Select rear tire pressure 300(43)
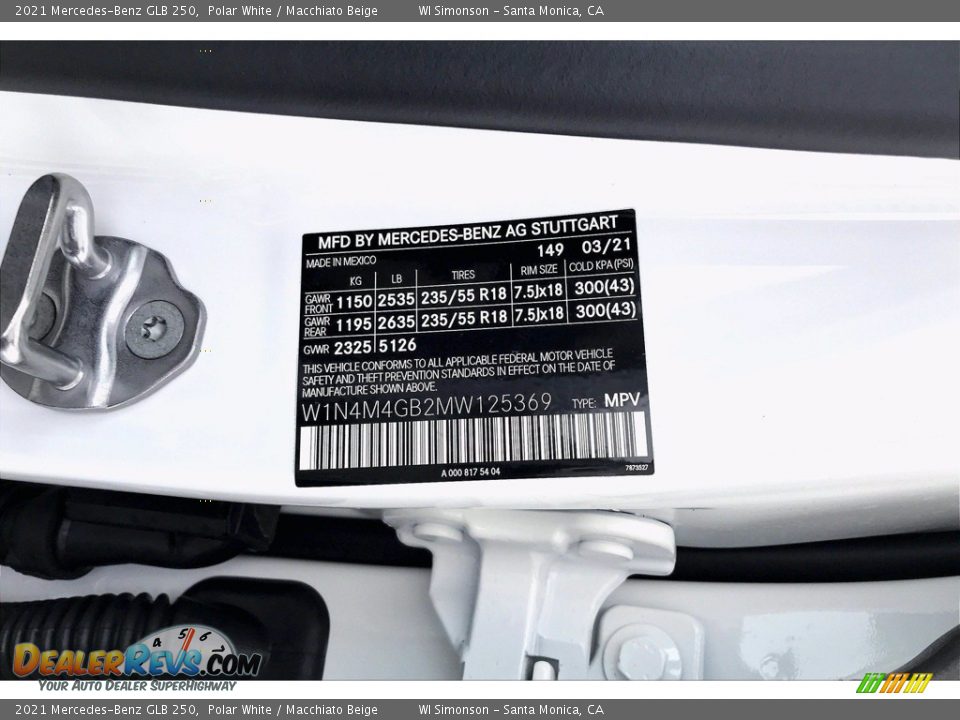 coord(605,310)
